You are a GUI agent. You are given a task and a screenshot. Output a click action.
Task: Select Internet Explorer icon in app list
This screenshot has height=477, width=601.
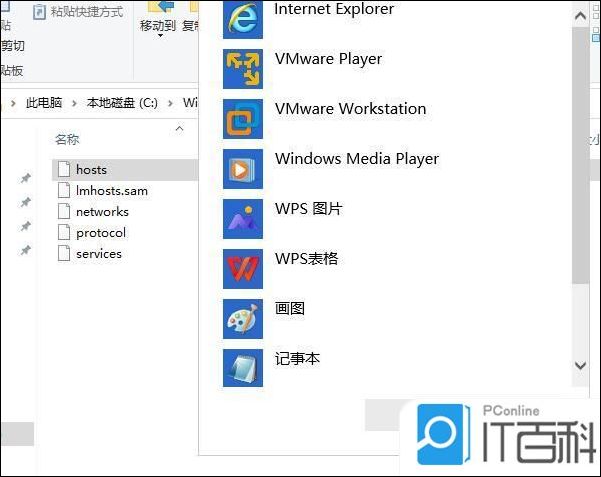243,19
